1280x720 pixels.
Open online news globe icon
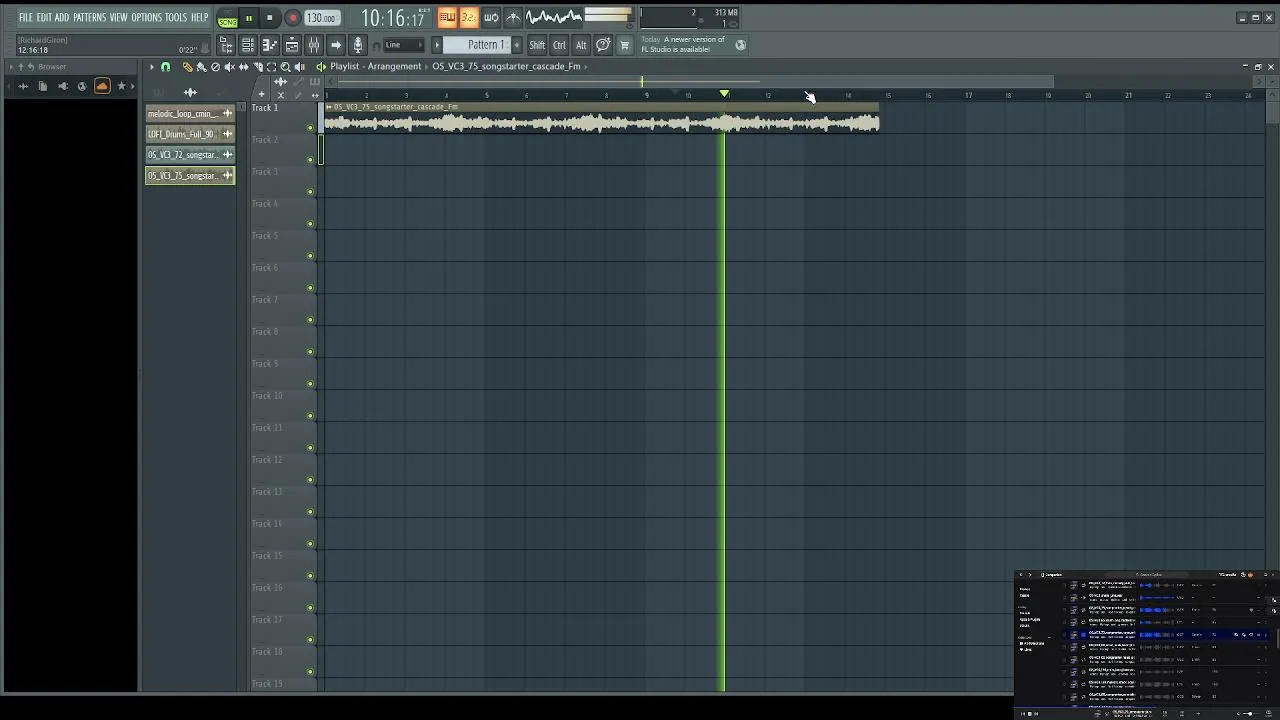coord(740,45)
